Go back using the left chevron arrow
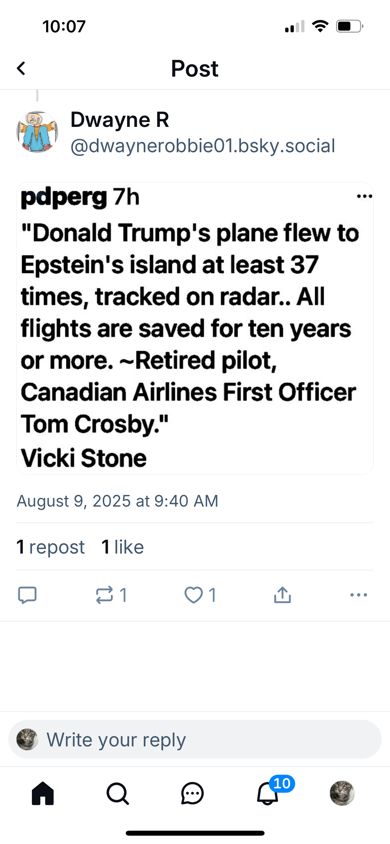Viewport: 390px width, 844px height. coord(21,68)
